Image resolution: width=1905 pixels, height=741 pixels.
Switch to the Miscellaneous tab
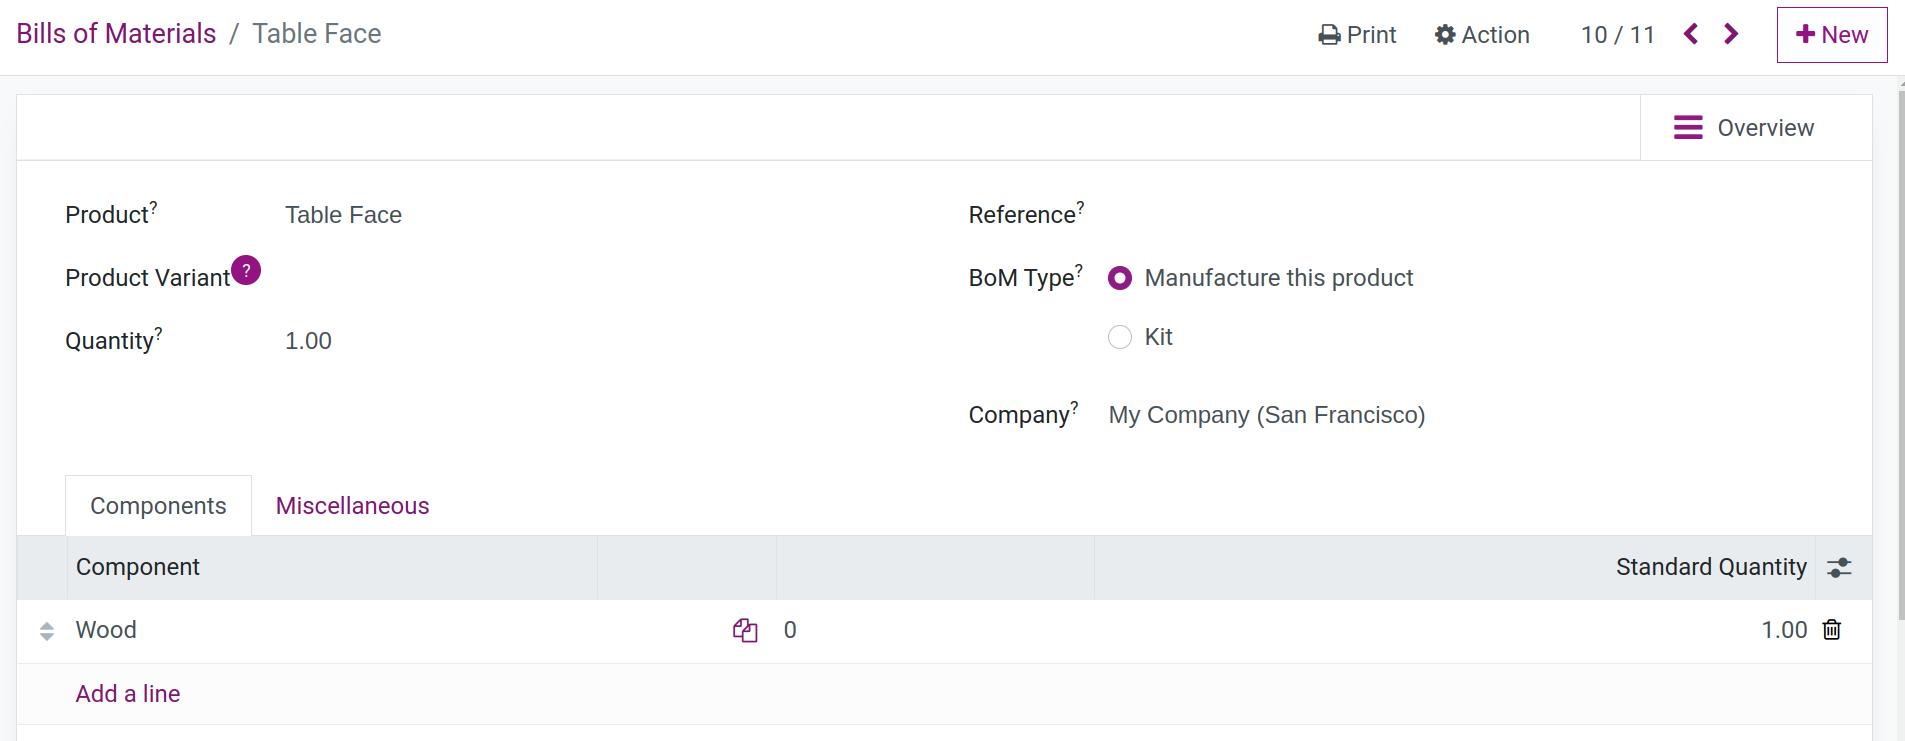[x=352, y=506]
